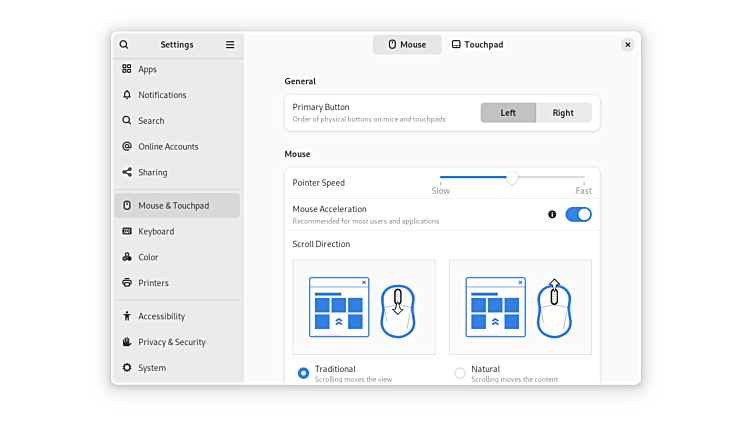Image resolution: width=752 pixels, height=423 pixels.
Task: Open the hamburger menu in Settings header
Action: (230, 45)
